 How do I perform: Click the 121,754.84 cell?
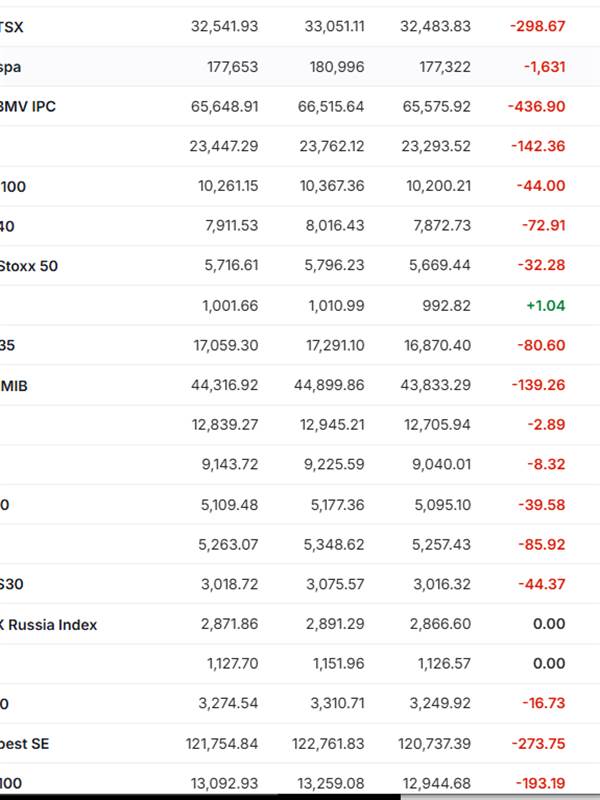[222, 743]
